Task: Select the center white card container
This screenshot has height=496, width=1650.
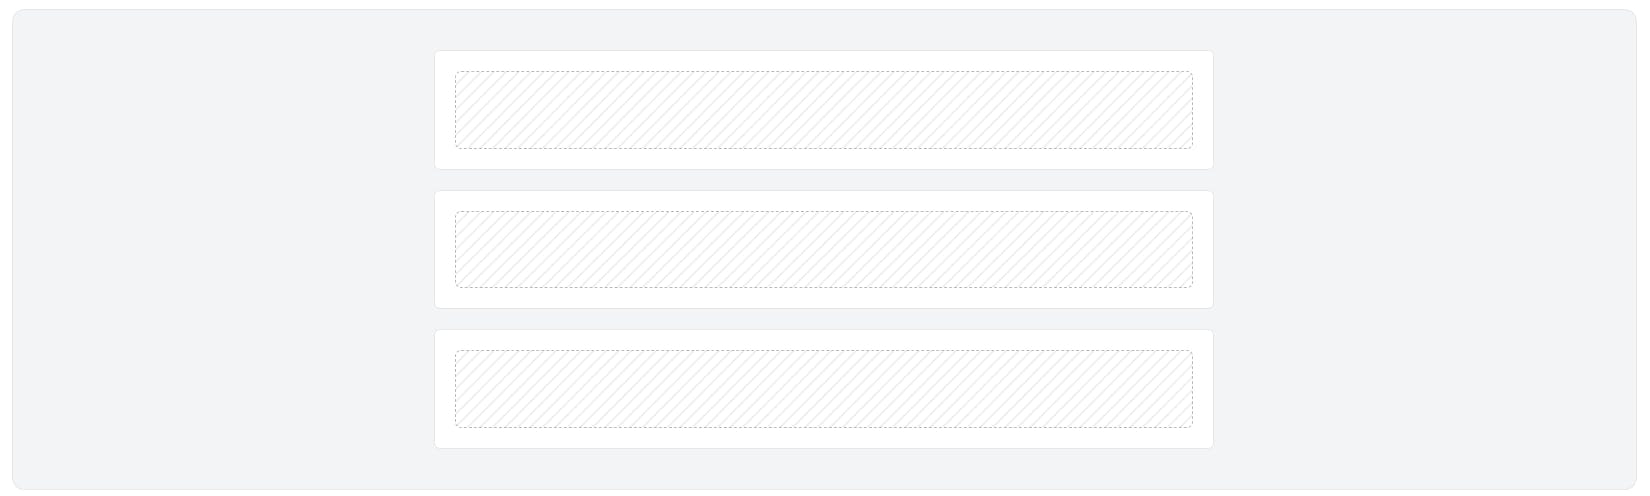Action: coord(823,249)
